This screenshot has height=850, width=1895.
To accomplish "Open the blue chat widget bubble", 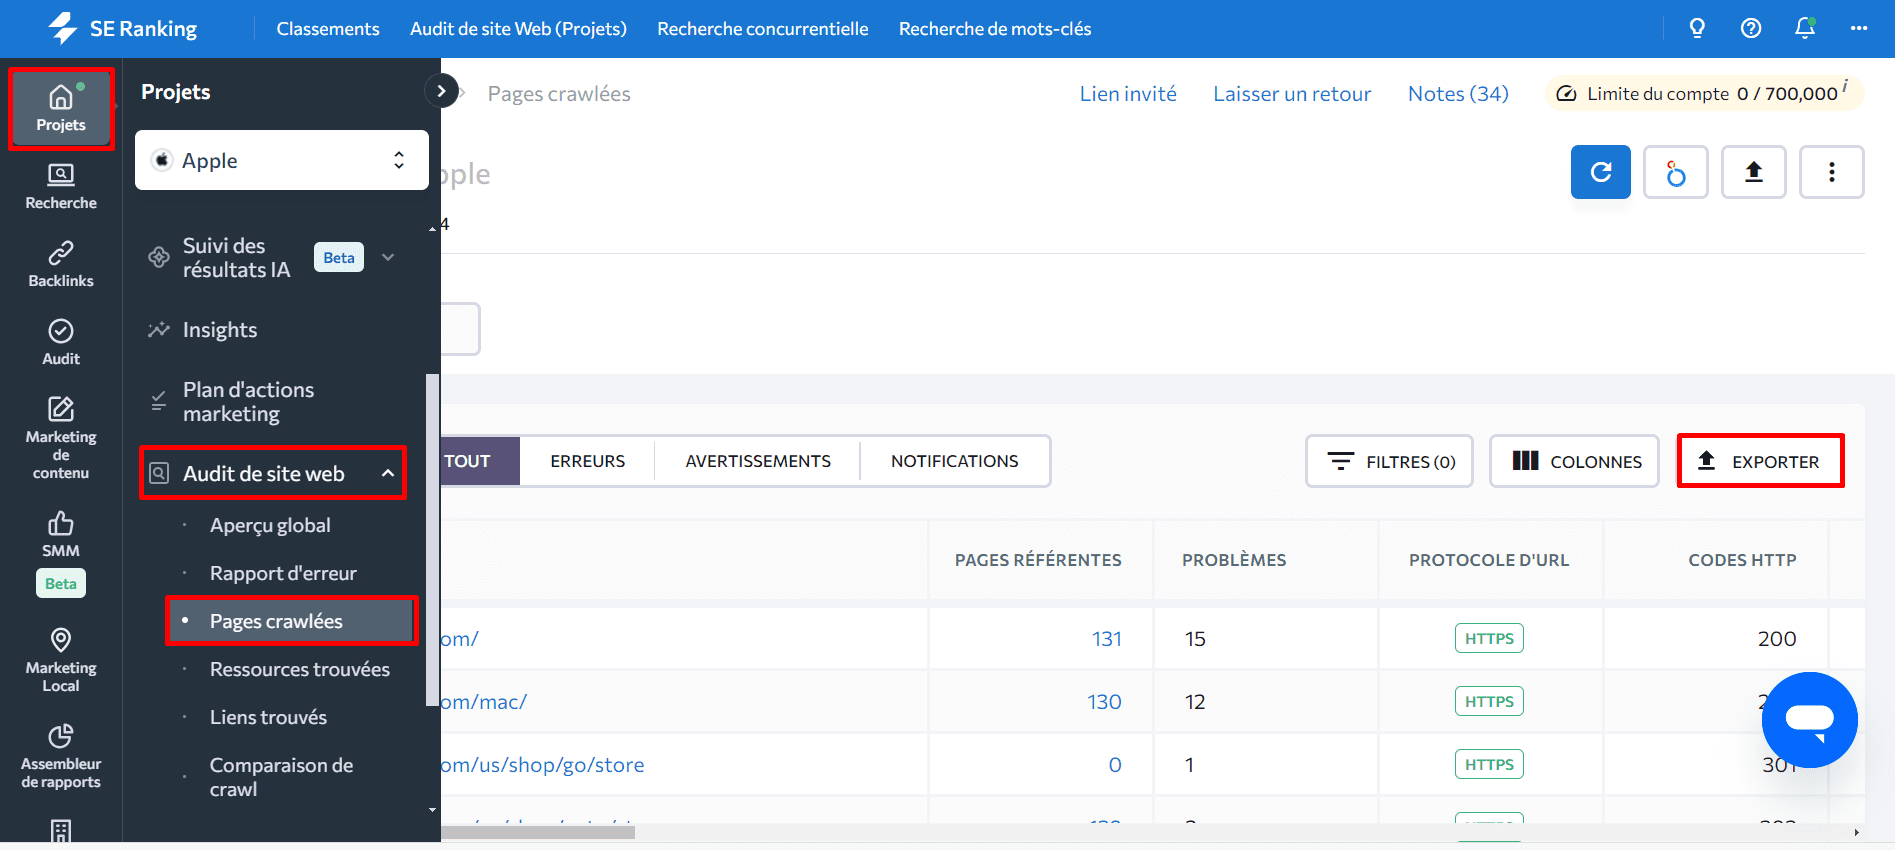I will click(x=1810, y=720).
